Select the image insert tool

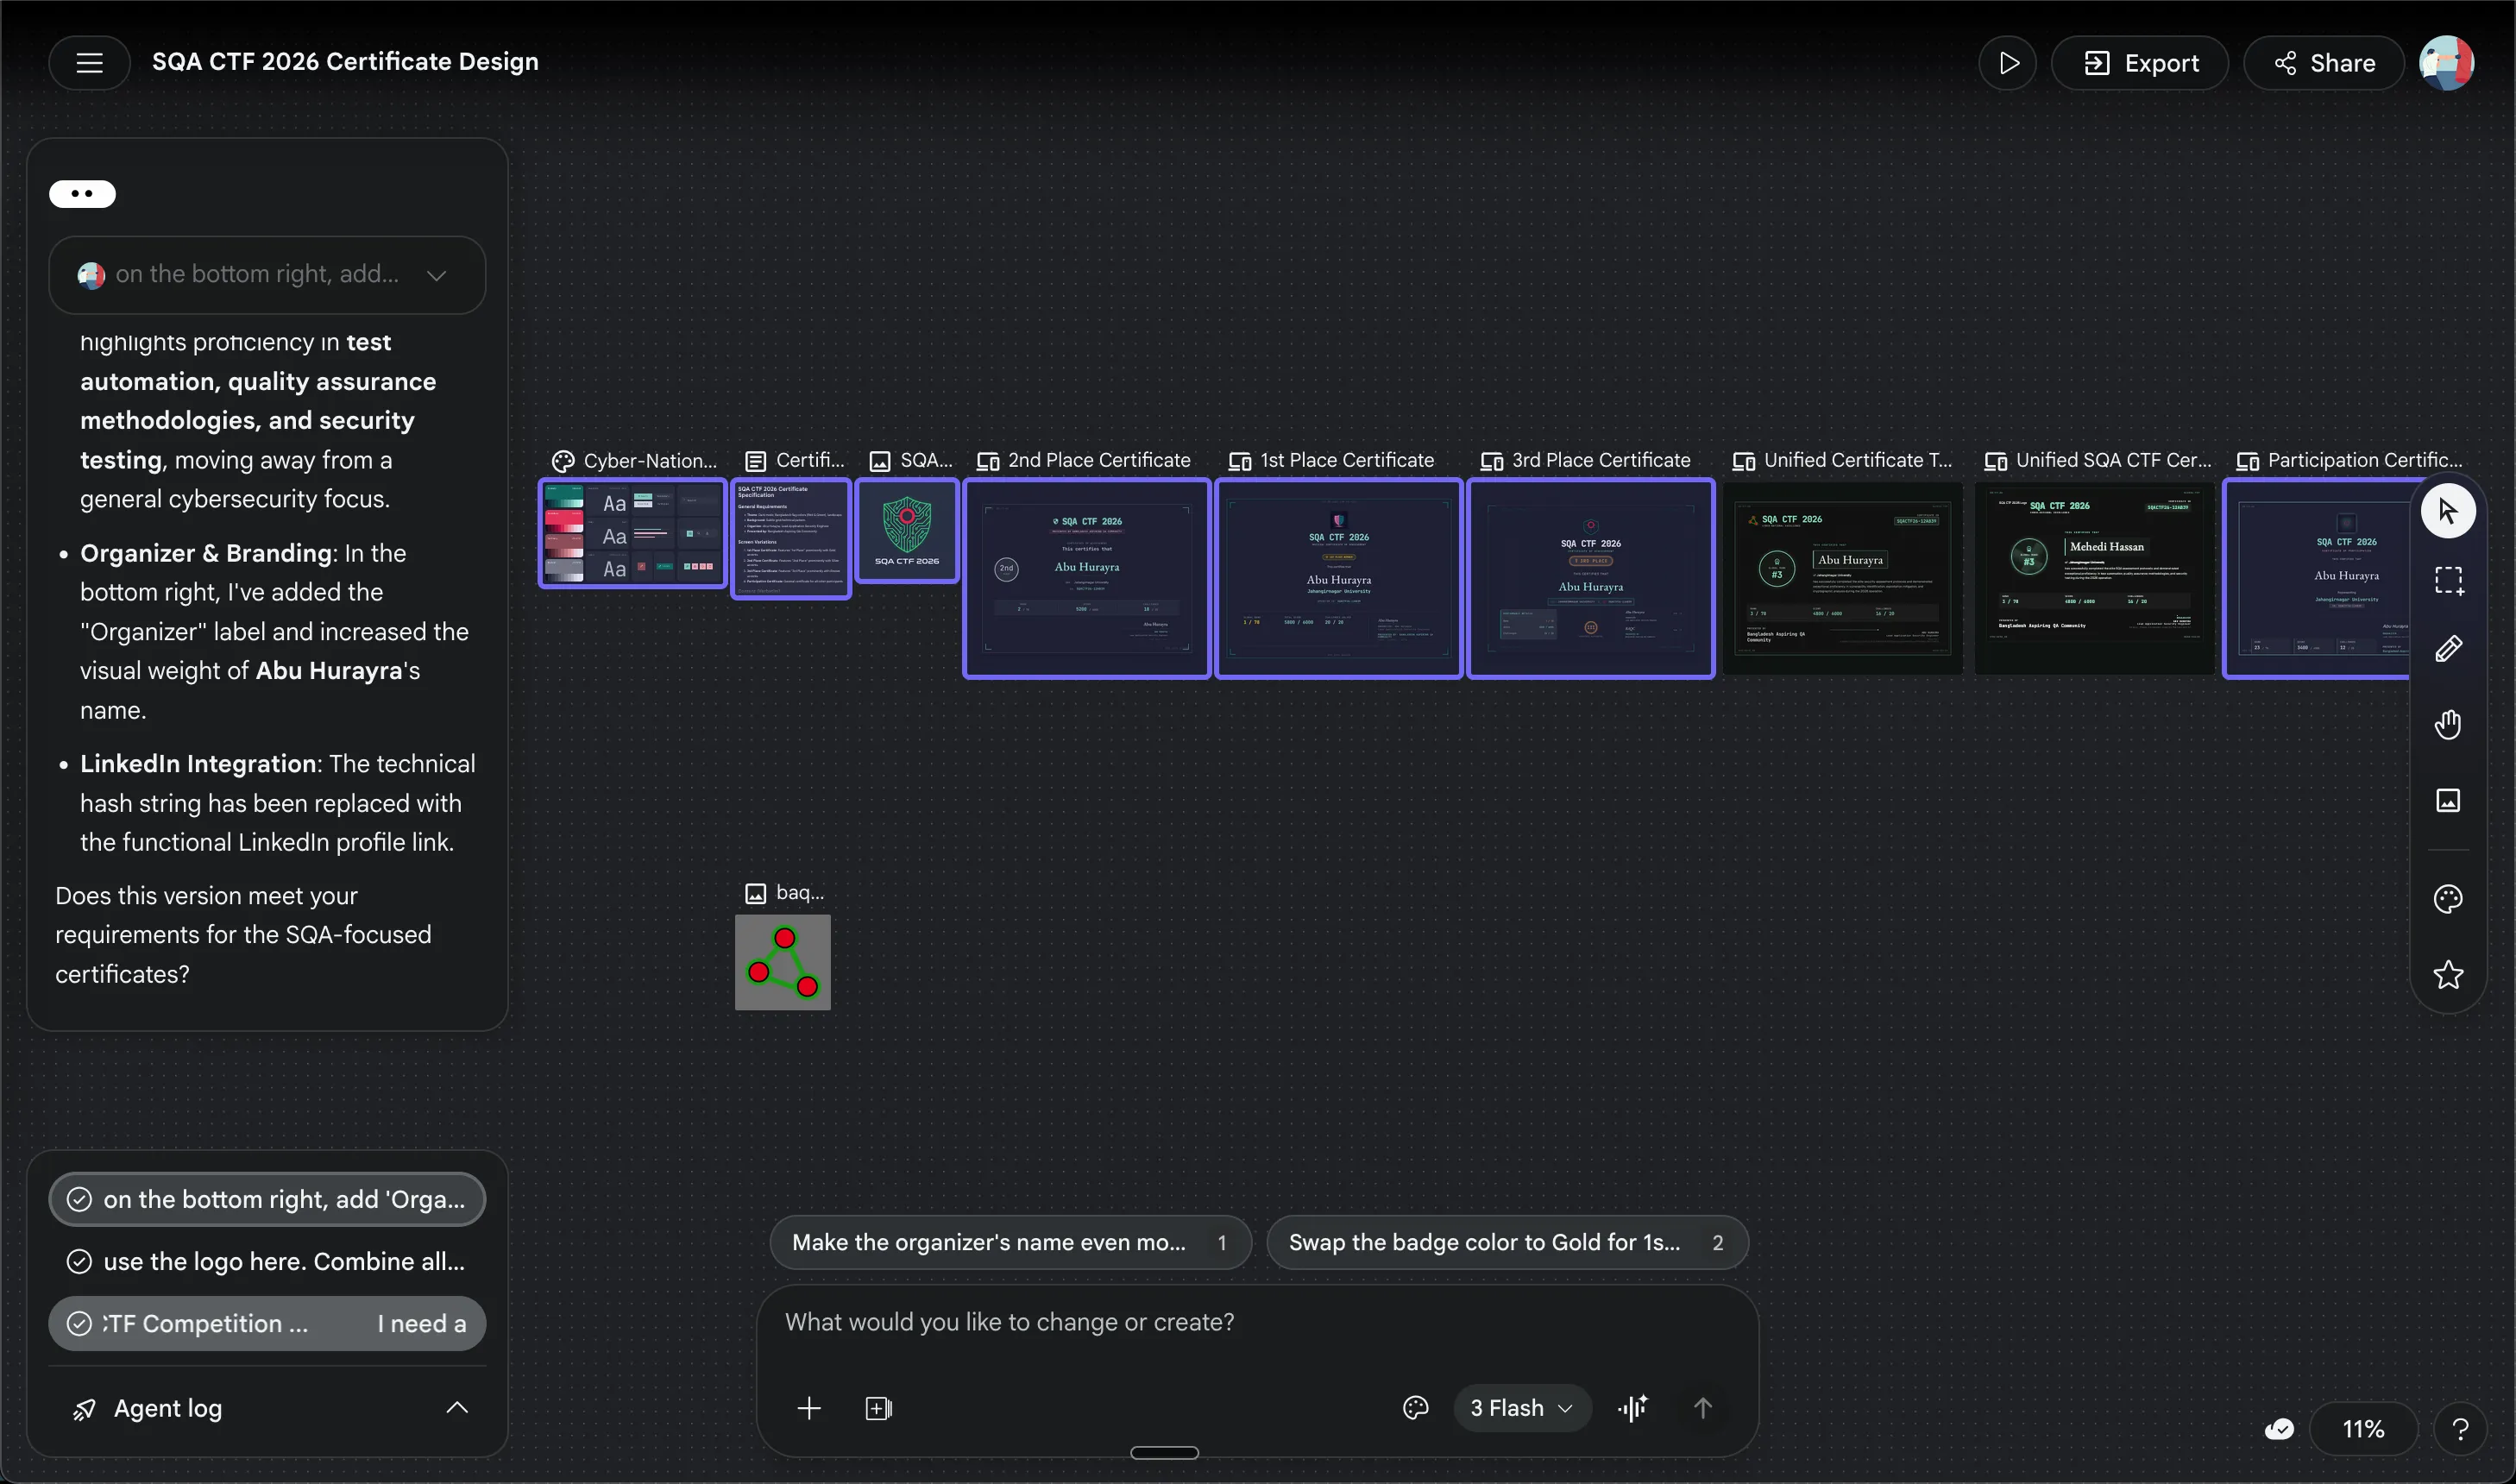[2448, 800]
